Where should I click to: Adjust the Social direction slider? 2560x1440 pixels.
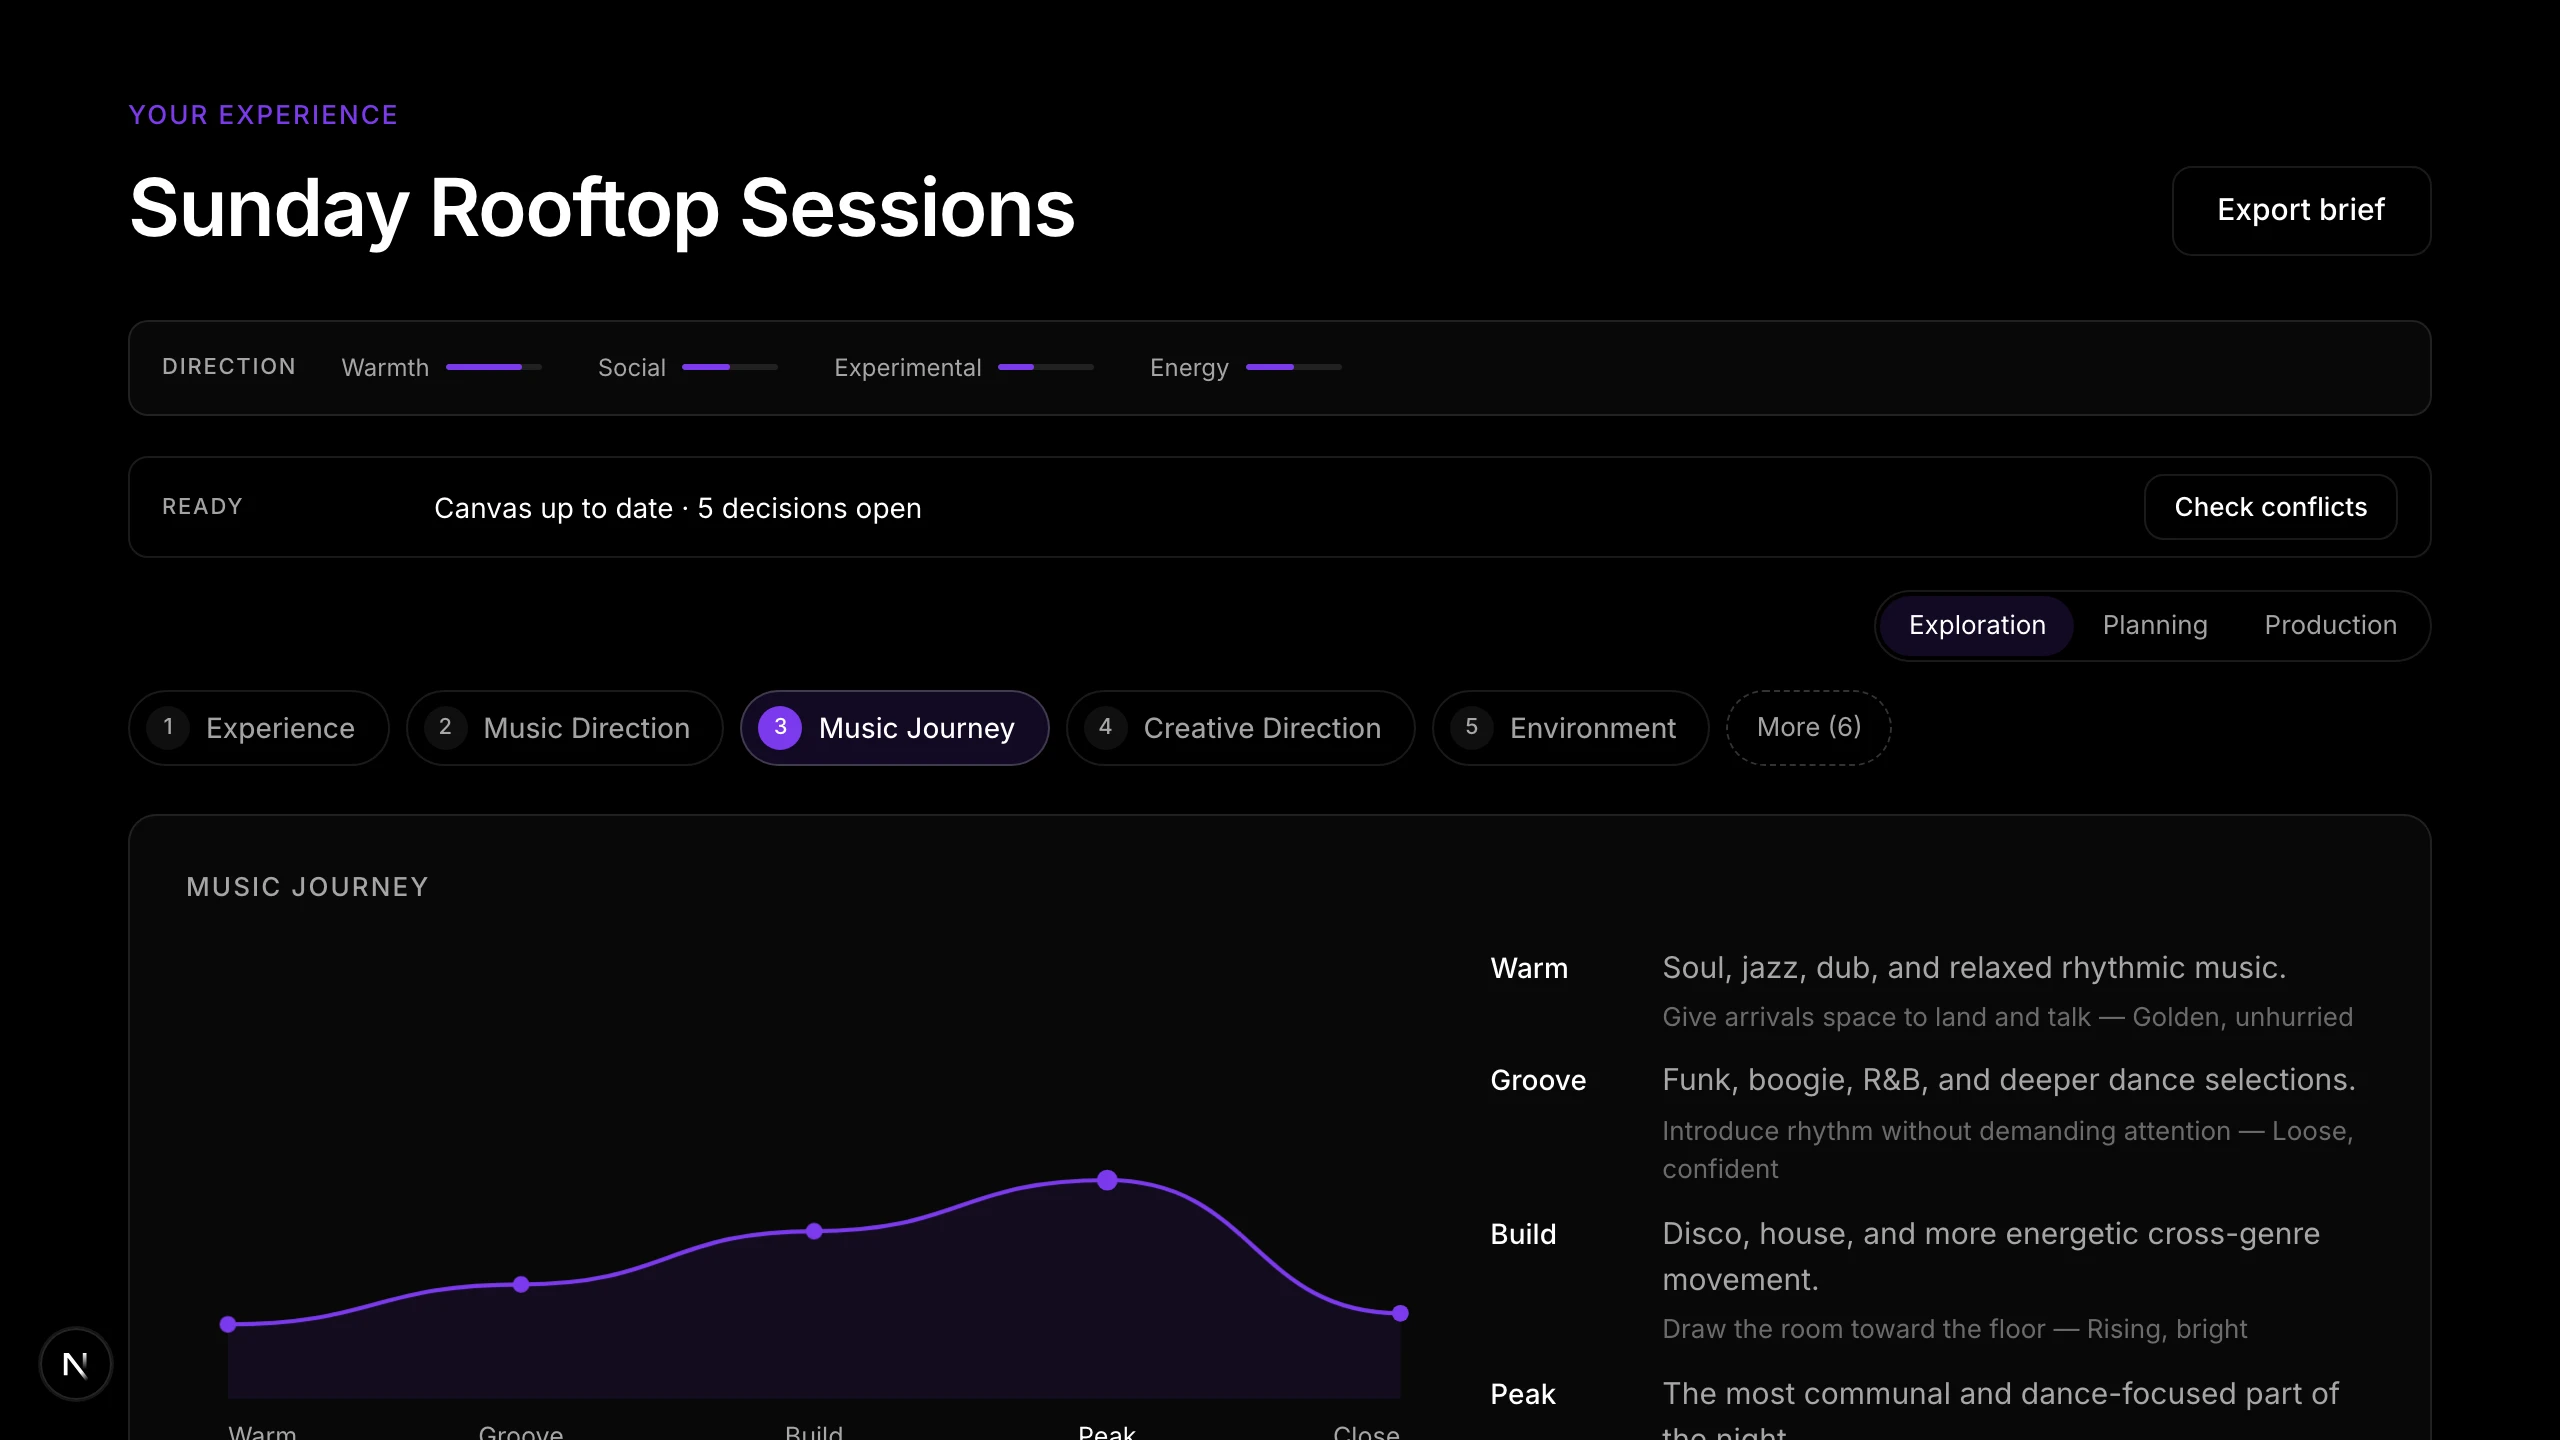pyautogui.click(x=730, y=367)
